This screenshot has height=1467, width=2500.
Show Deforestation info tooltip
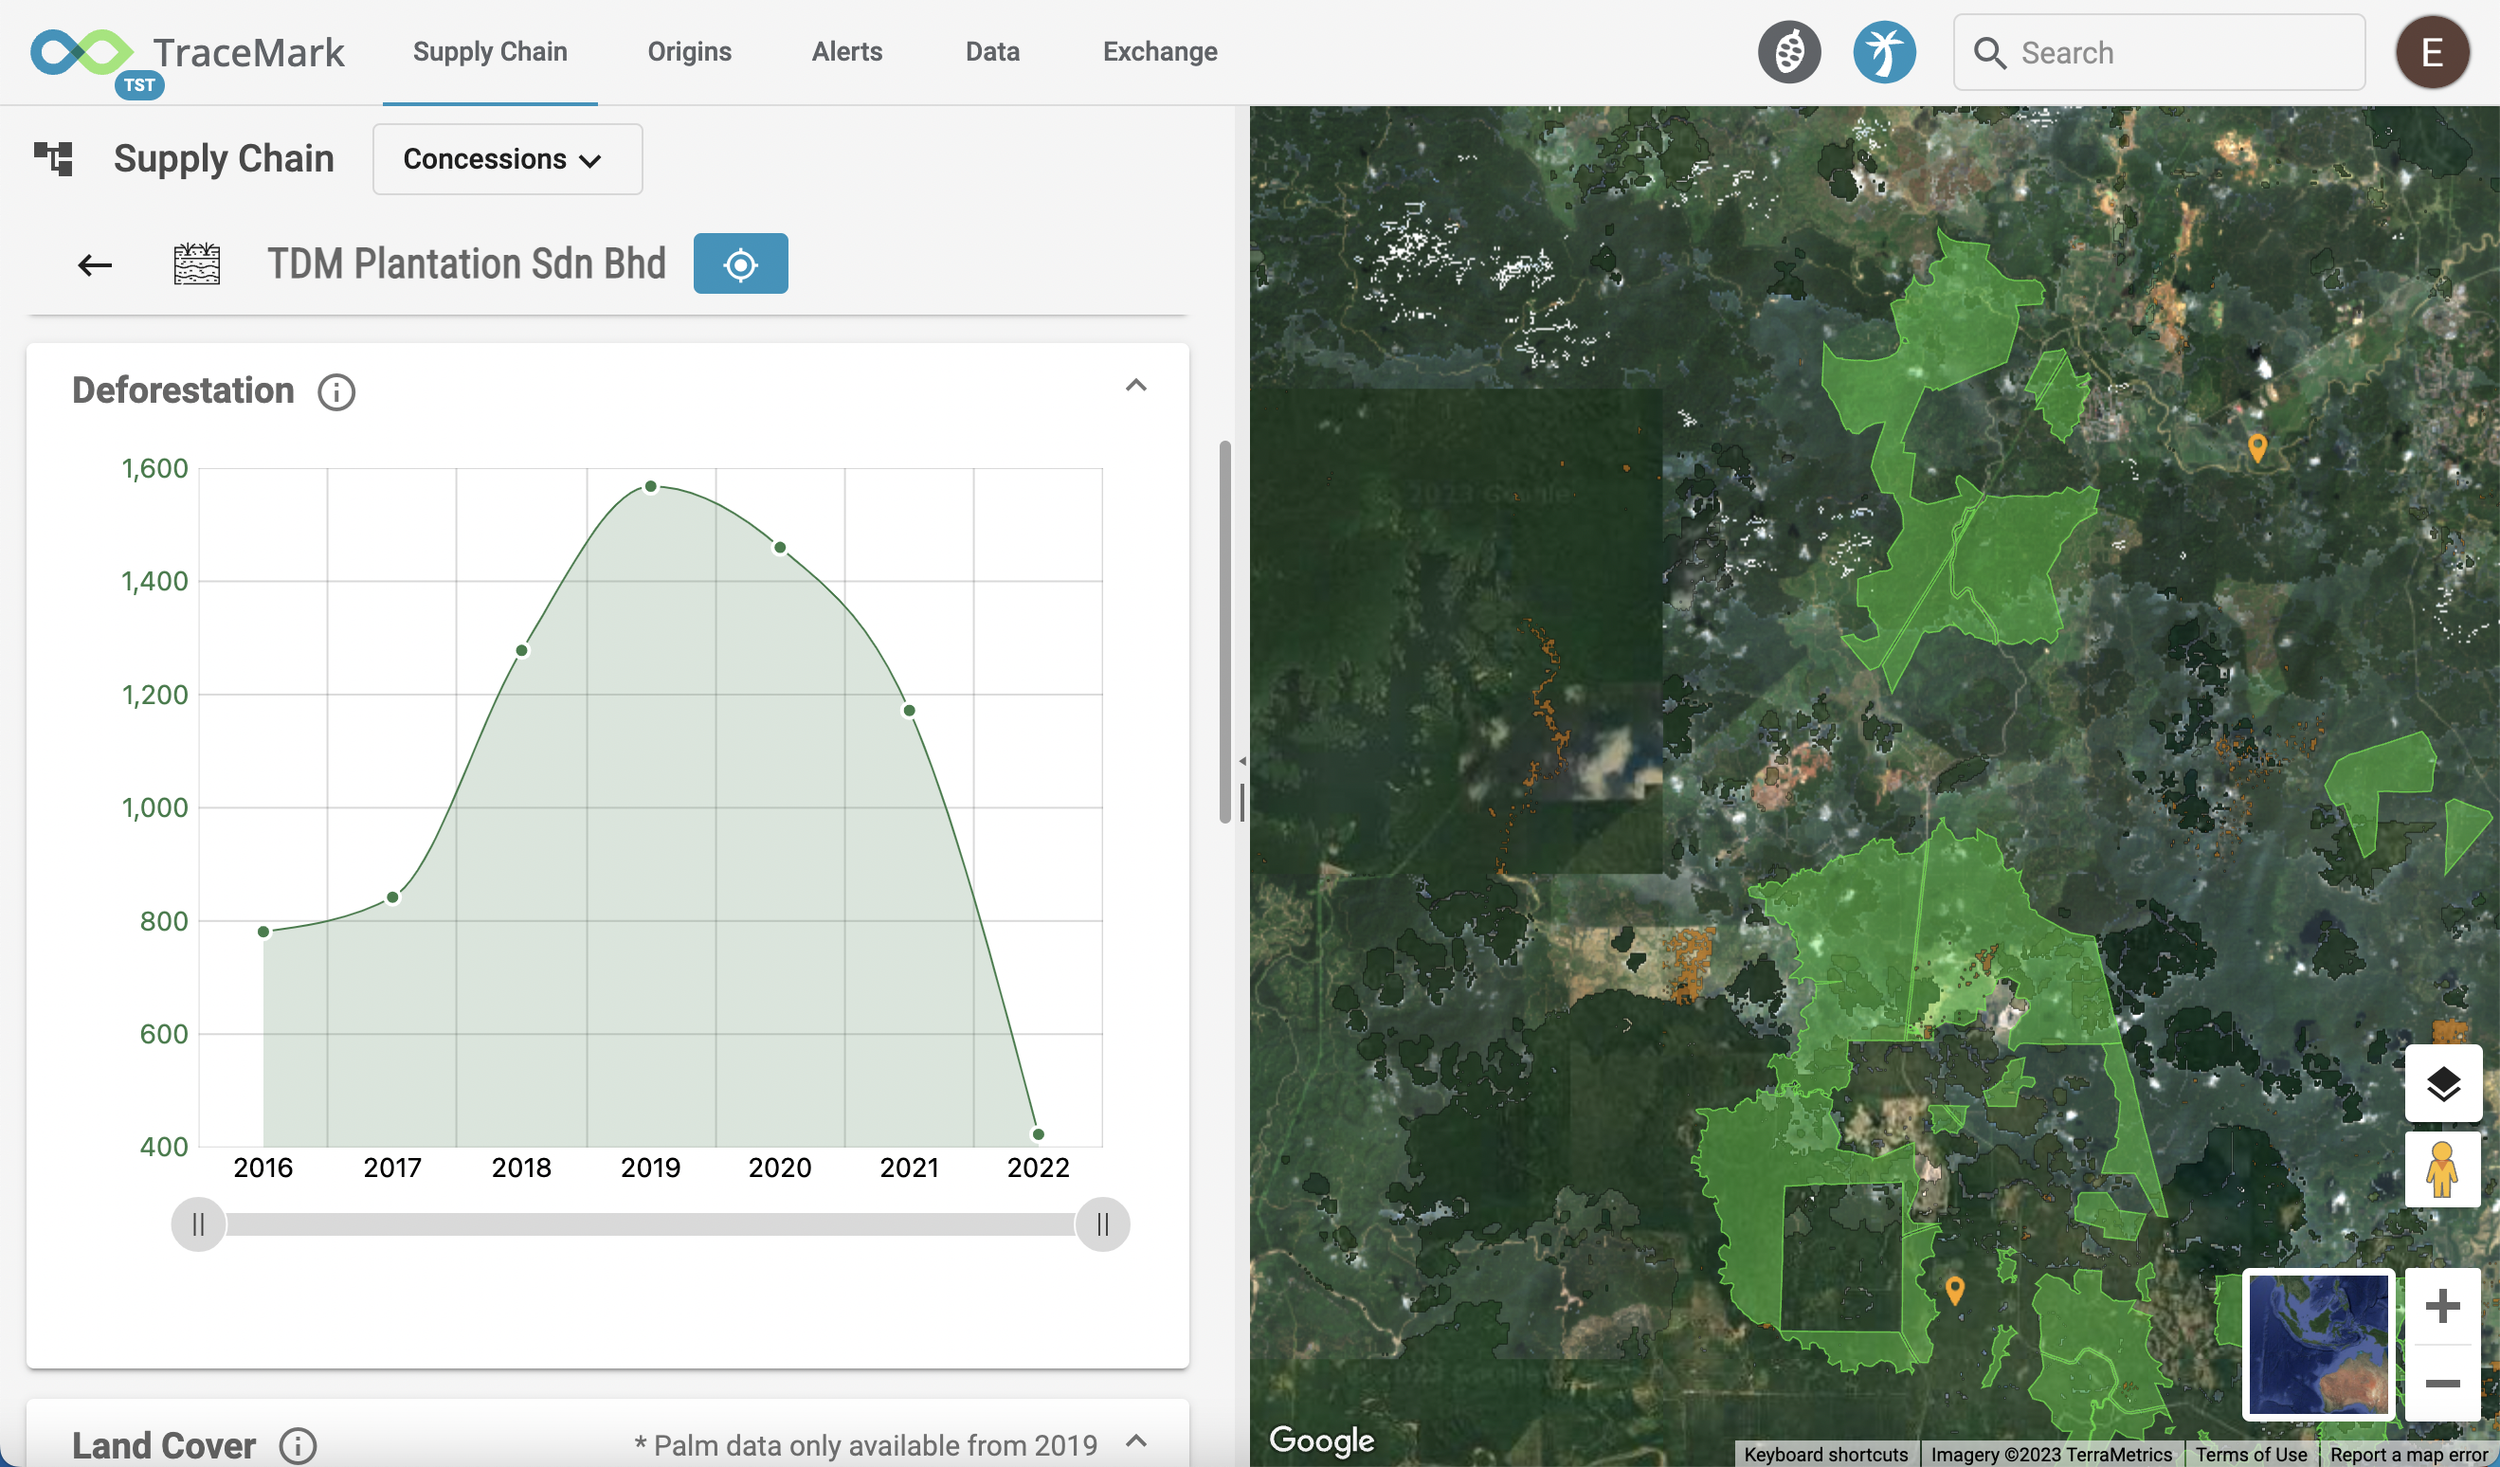(x=336, y=392)
